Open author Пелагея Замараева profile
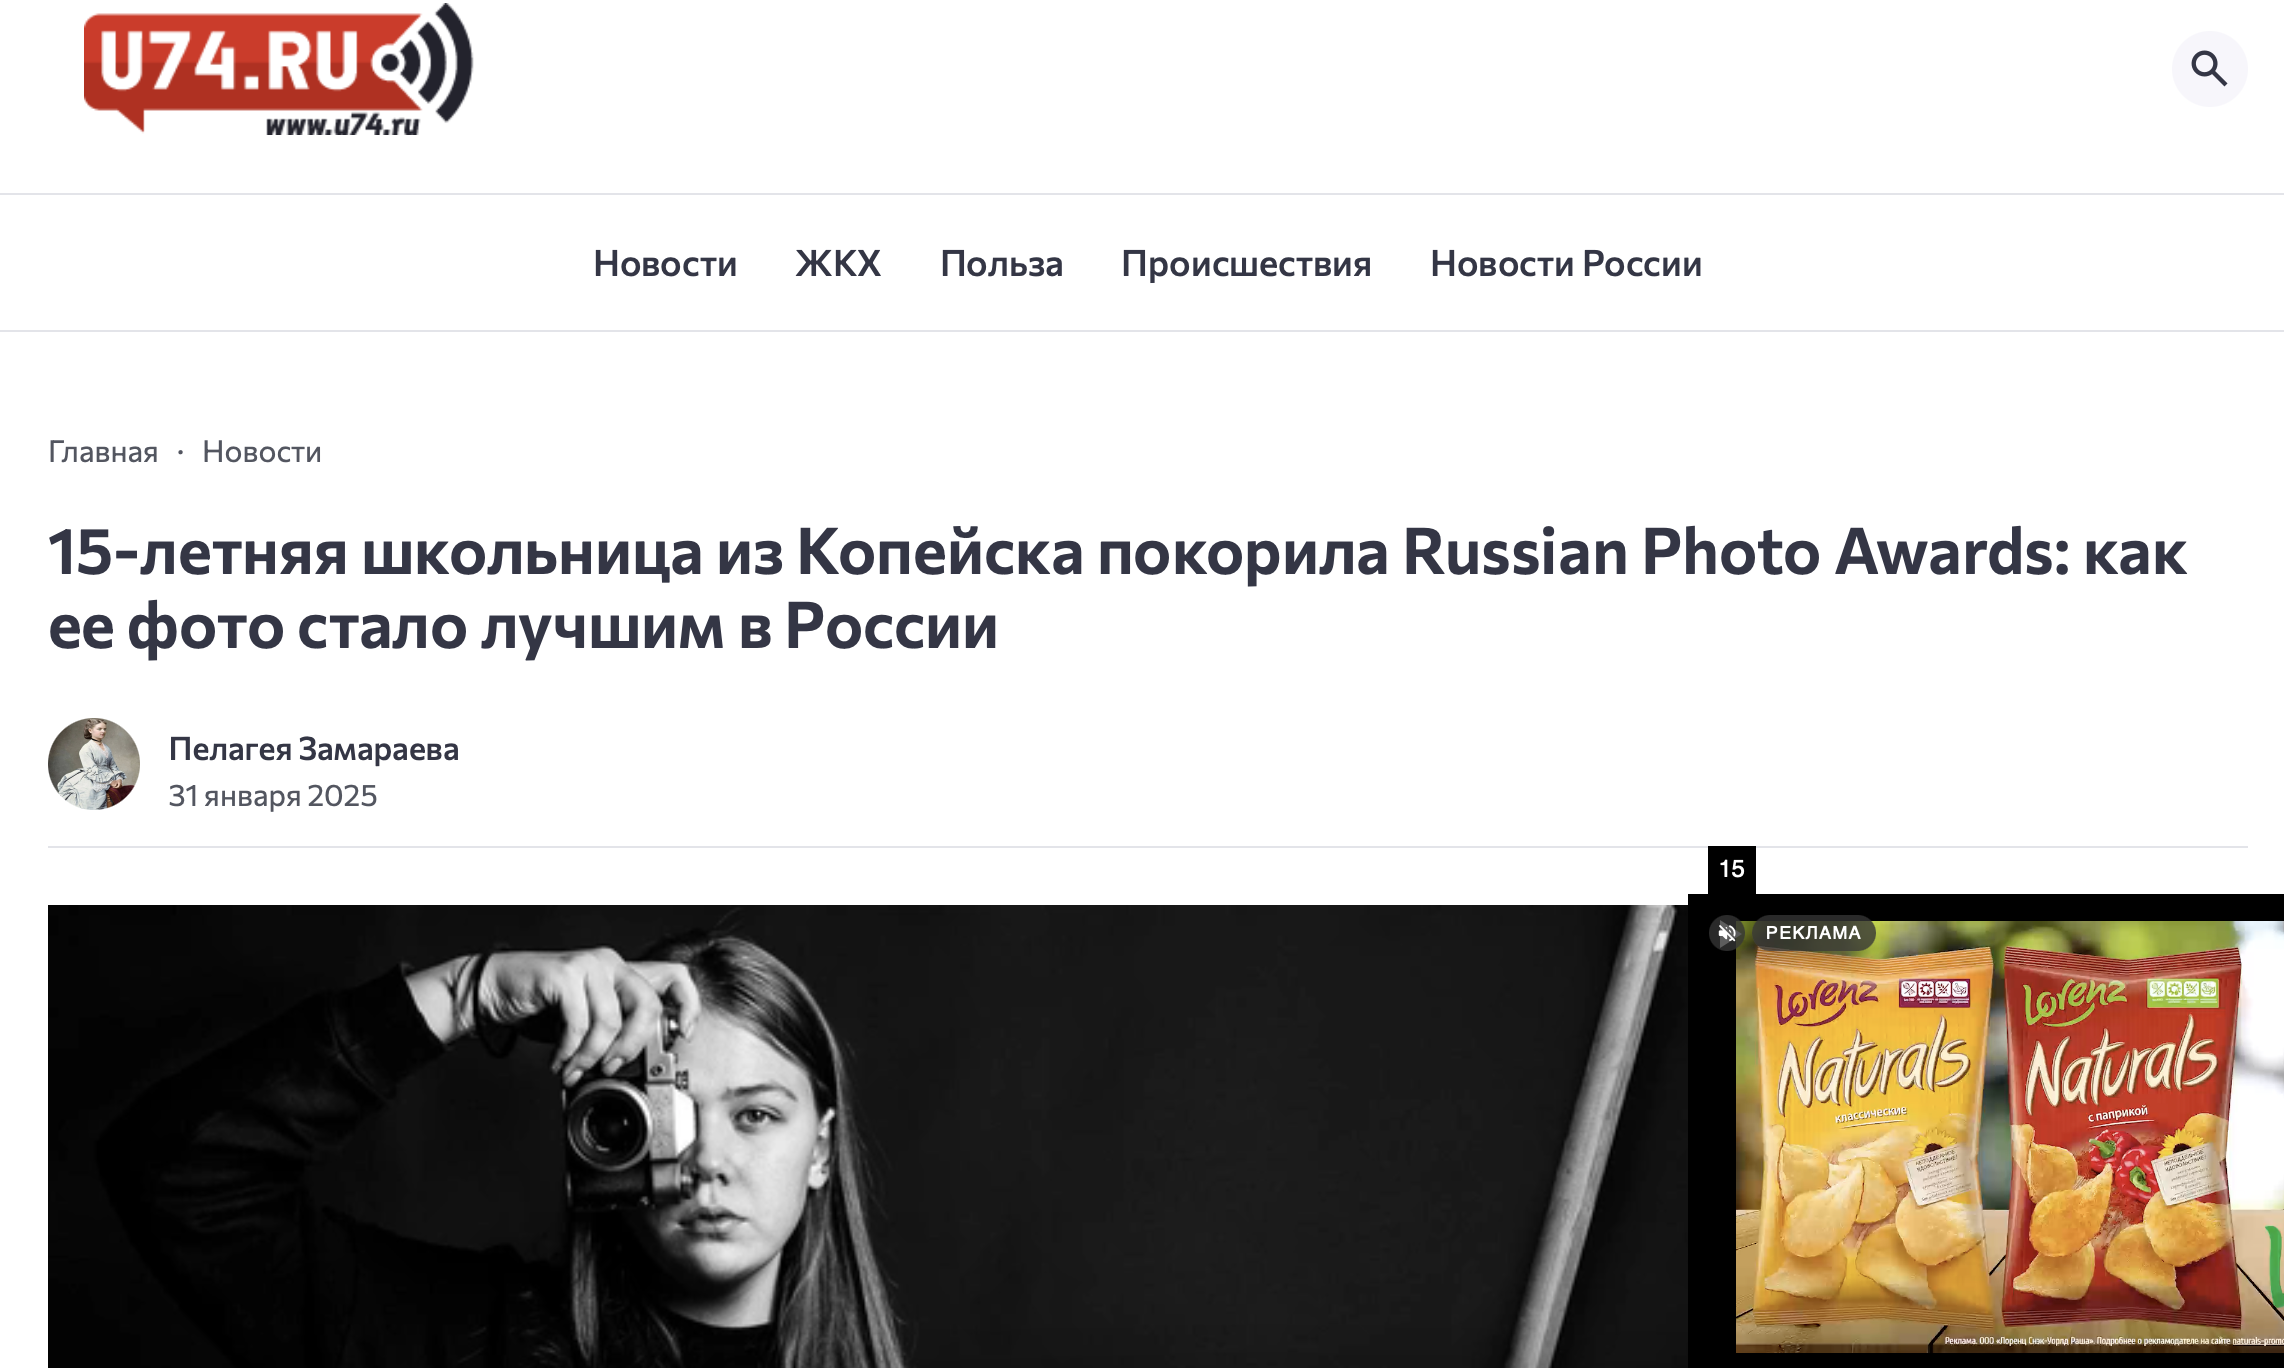The width and height of the screenshot is (2284, 1368). [314, 749]
